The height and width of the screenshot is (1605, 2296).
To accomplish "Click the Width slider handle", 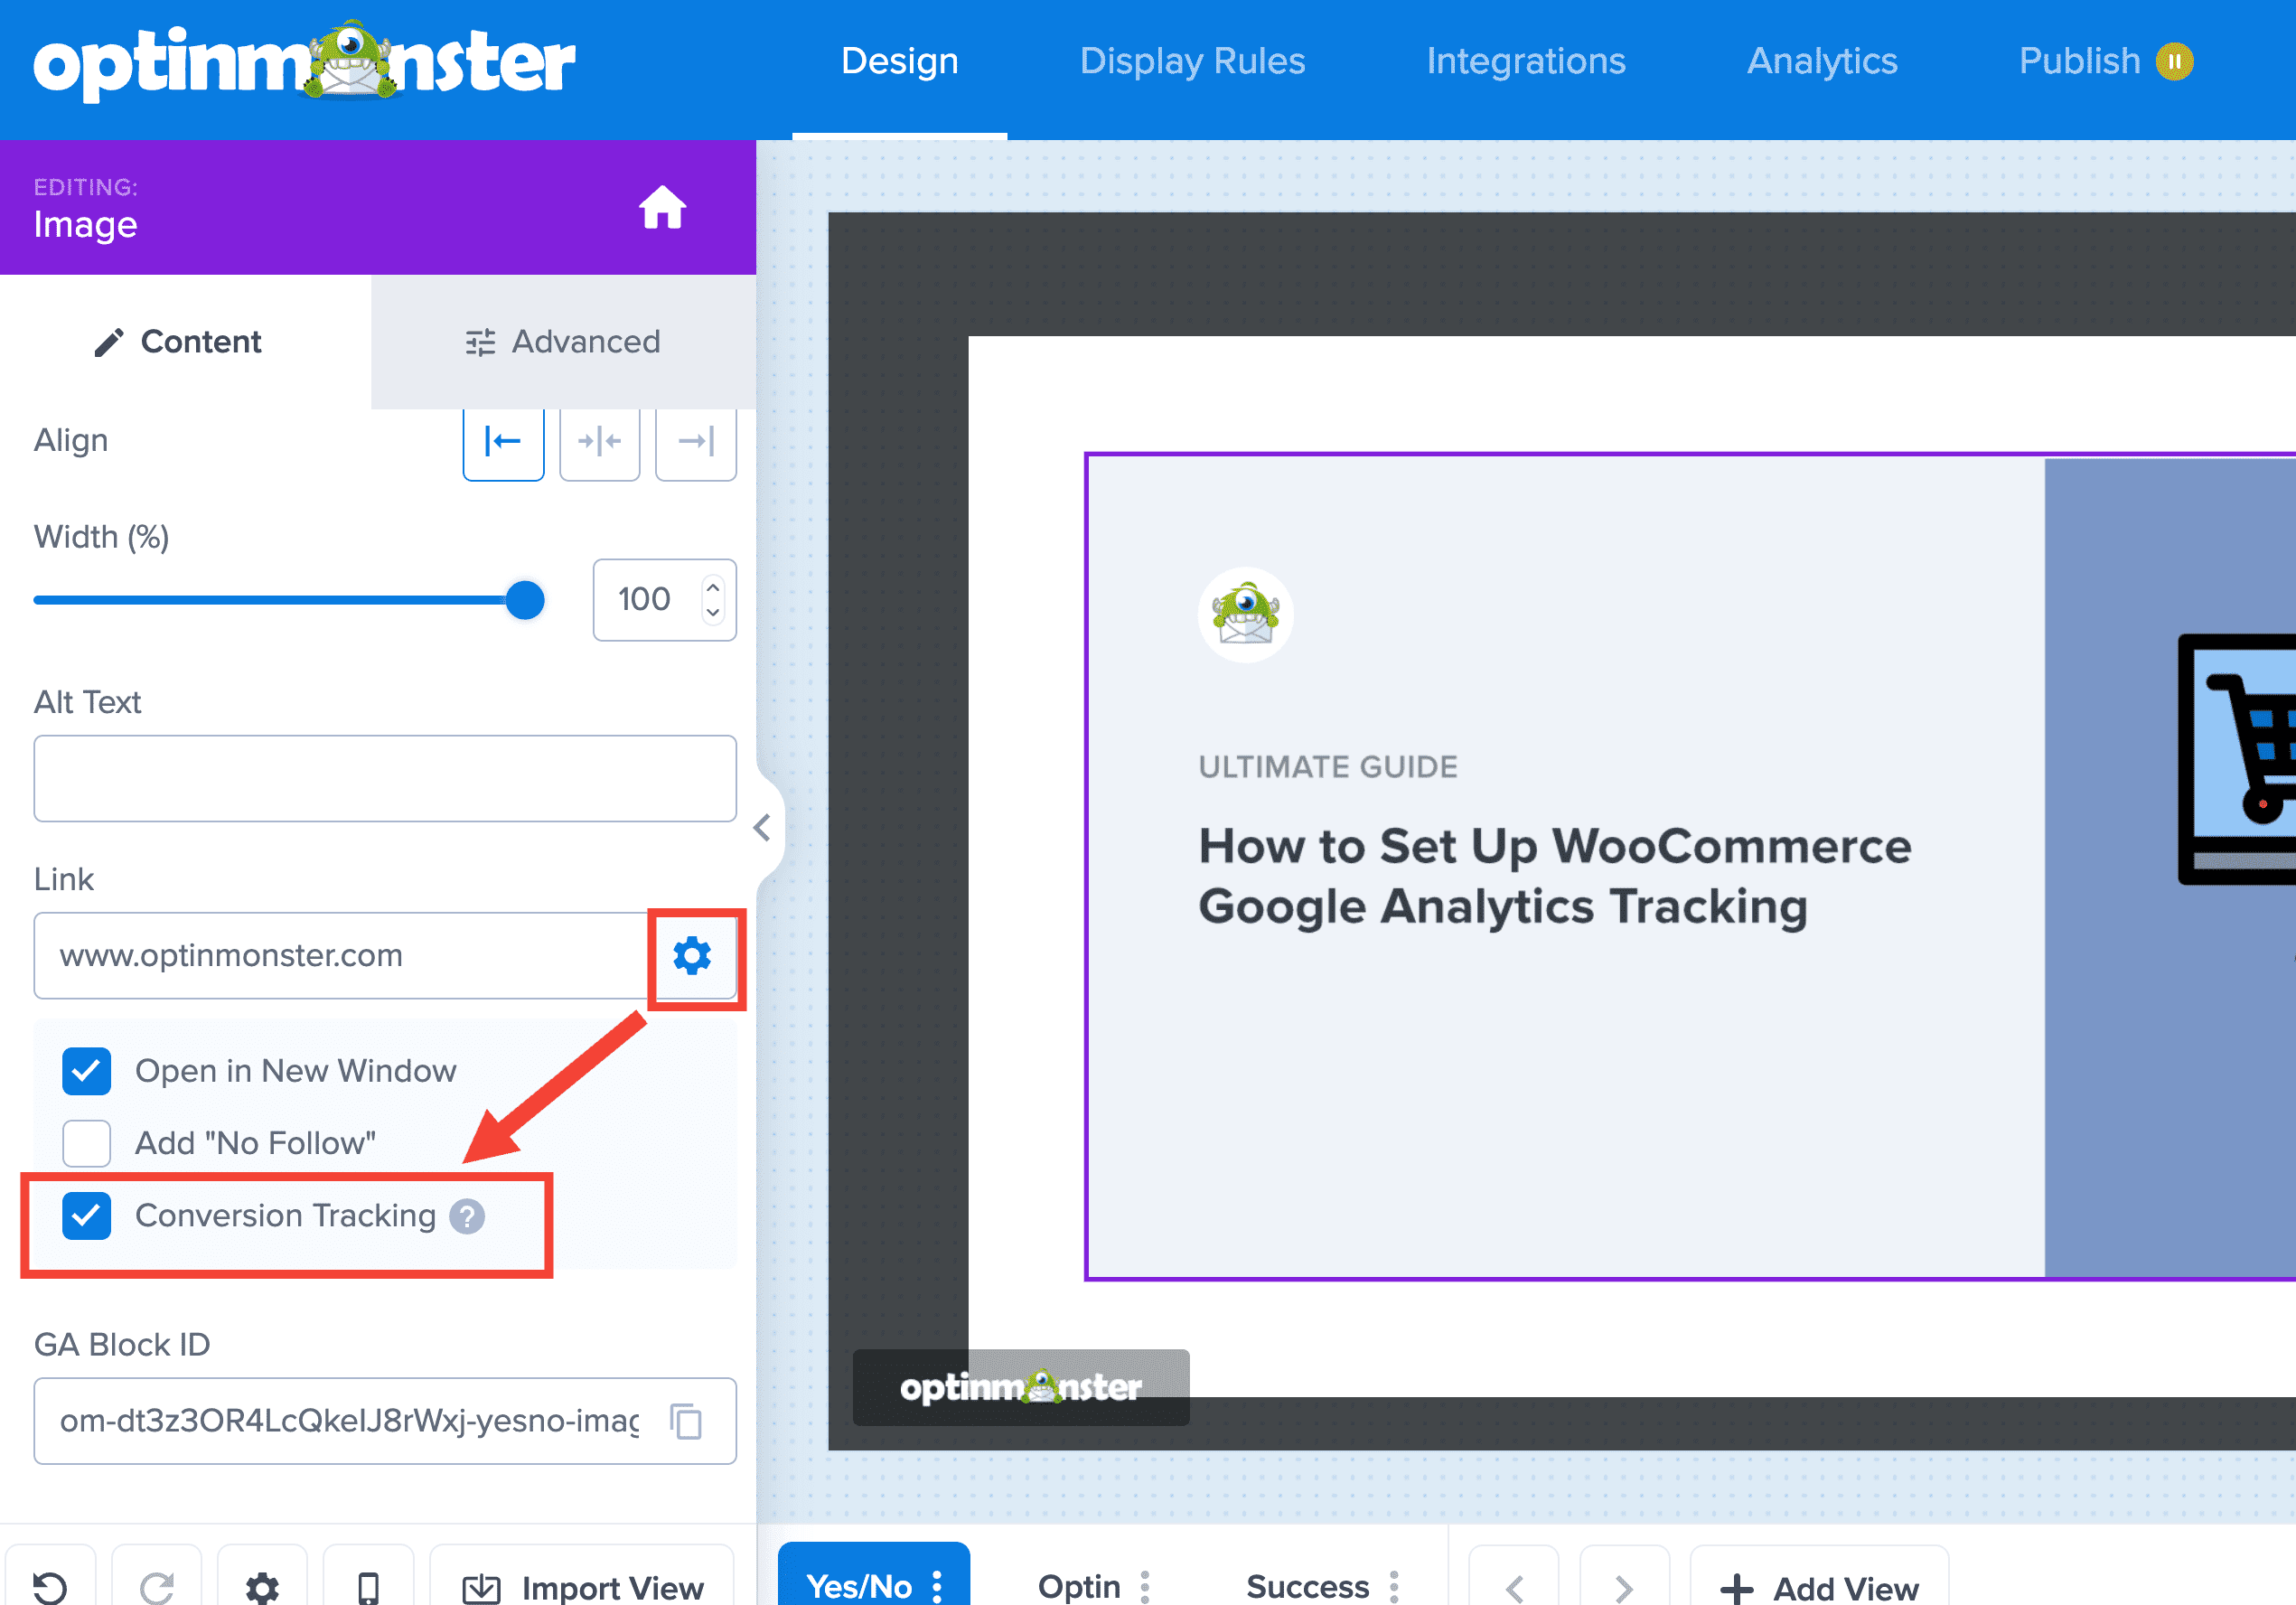I will [x=524, y=600].
